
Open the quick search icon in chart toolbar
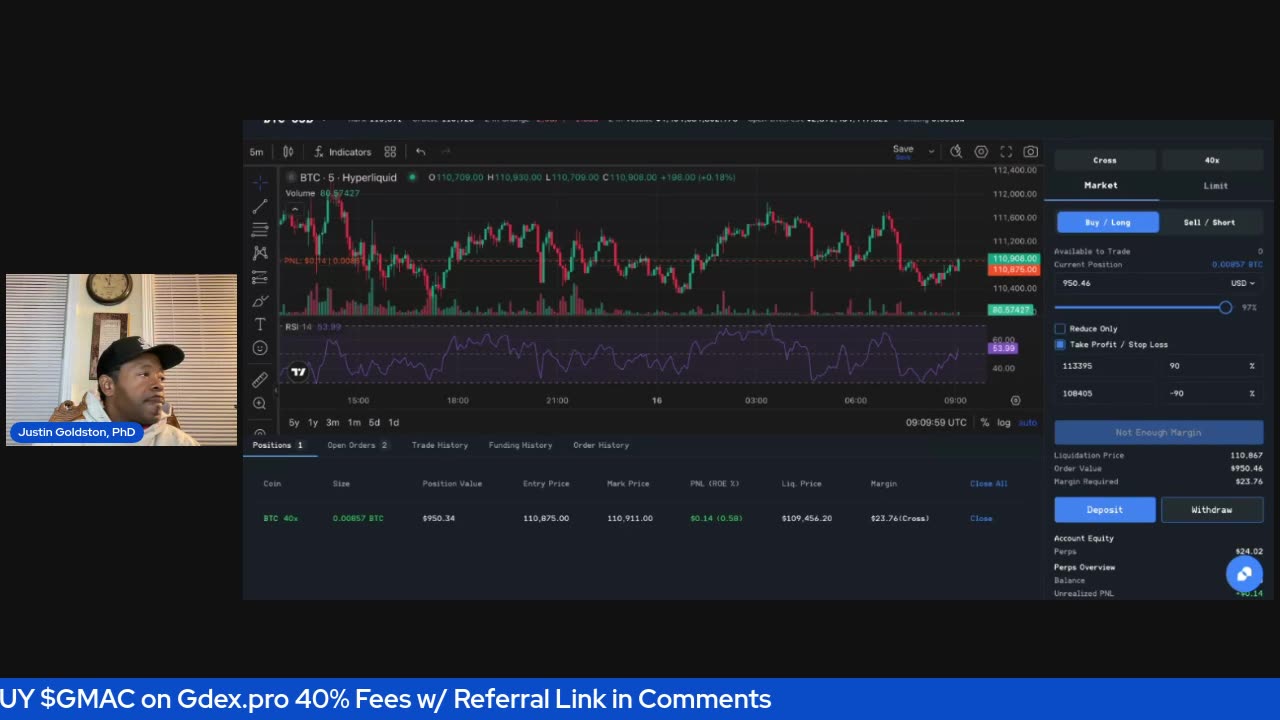(956, 152)
